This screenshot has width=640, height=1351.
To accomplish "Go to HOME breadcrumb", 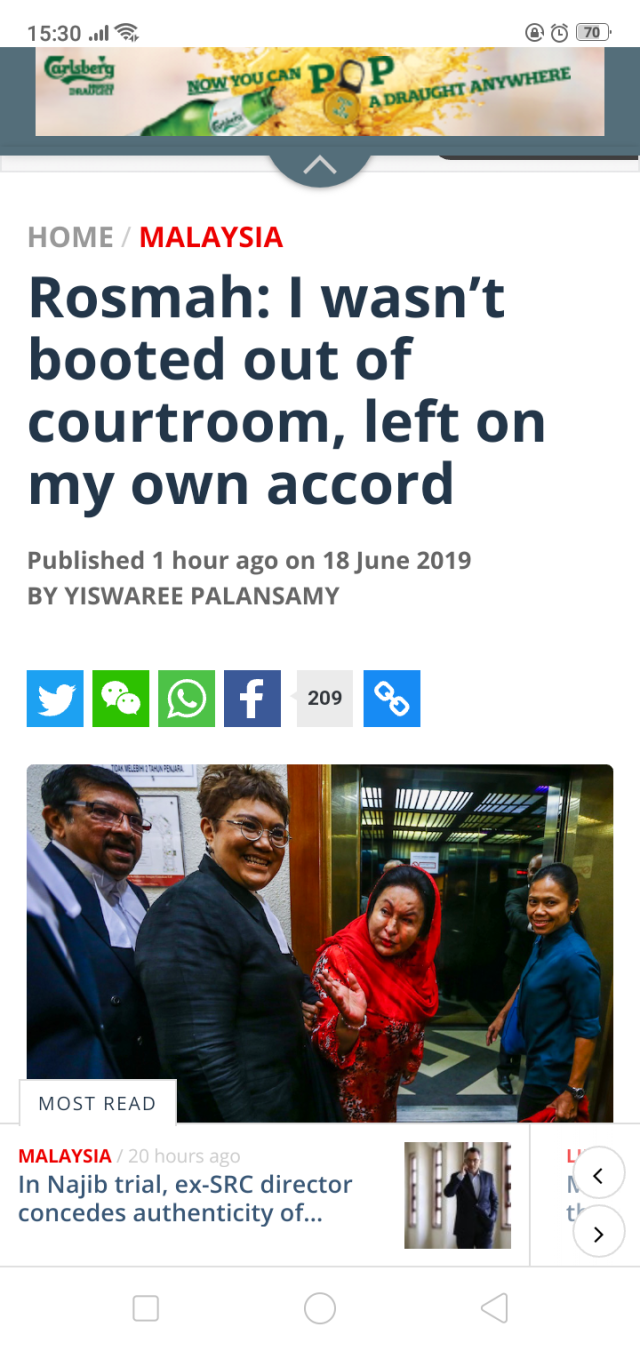I will pos(70,237).
